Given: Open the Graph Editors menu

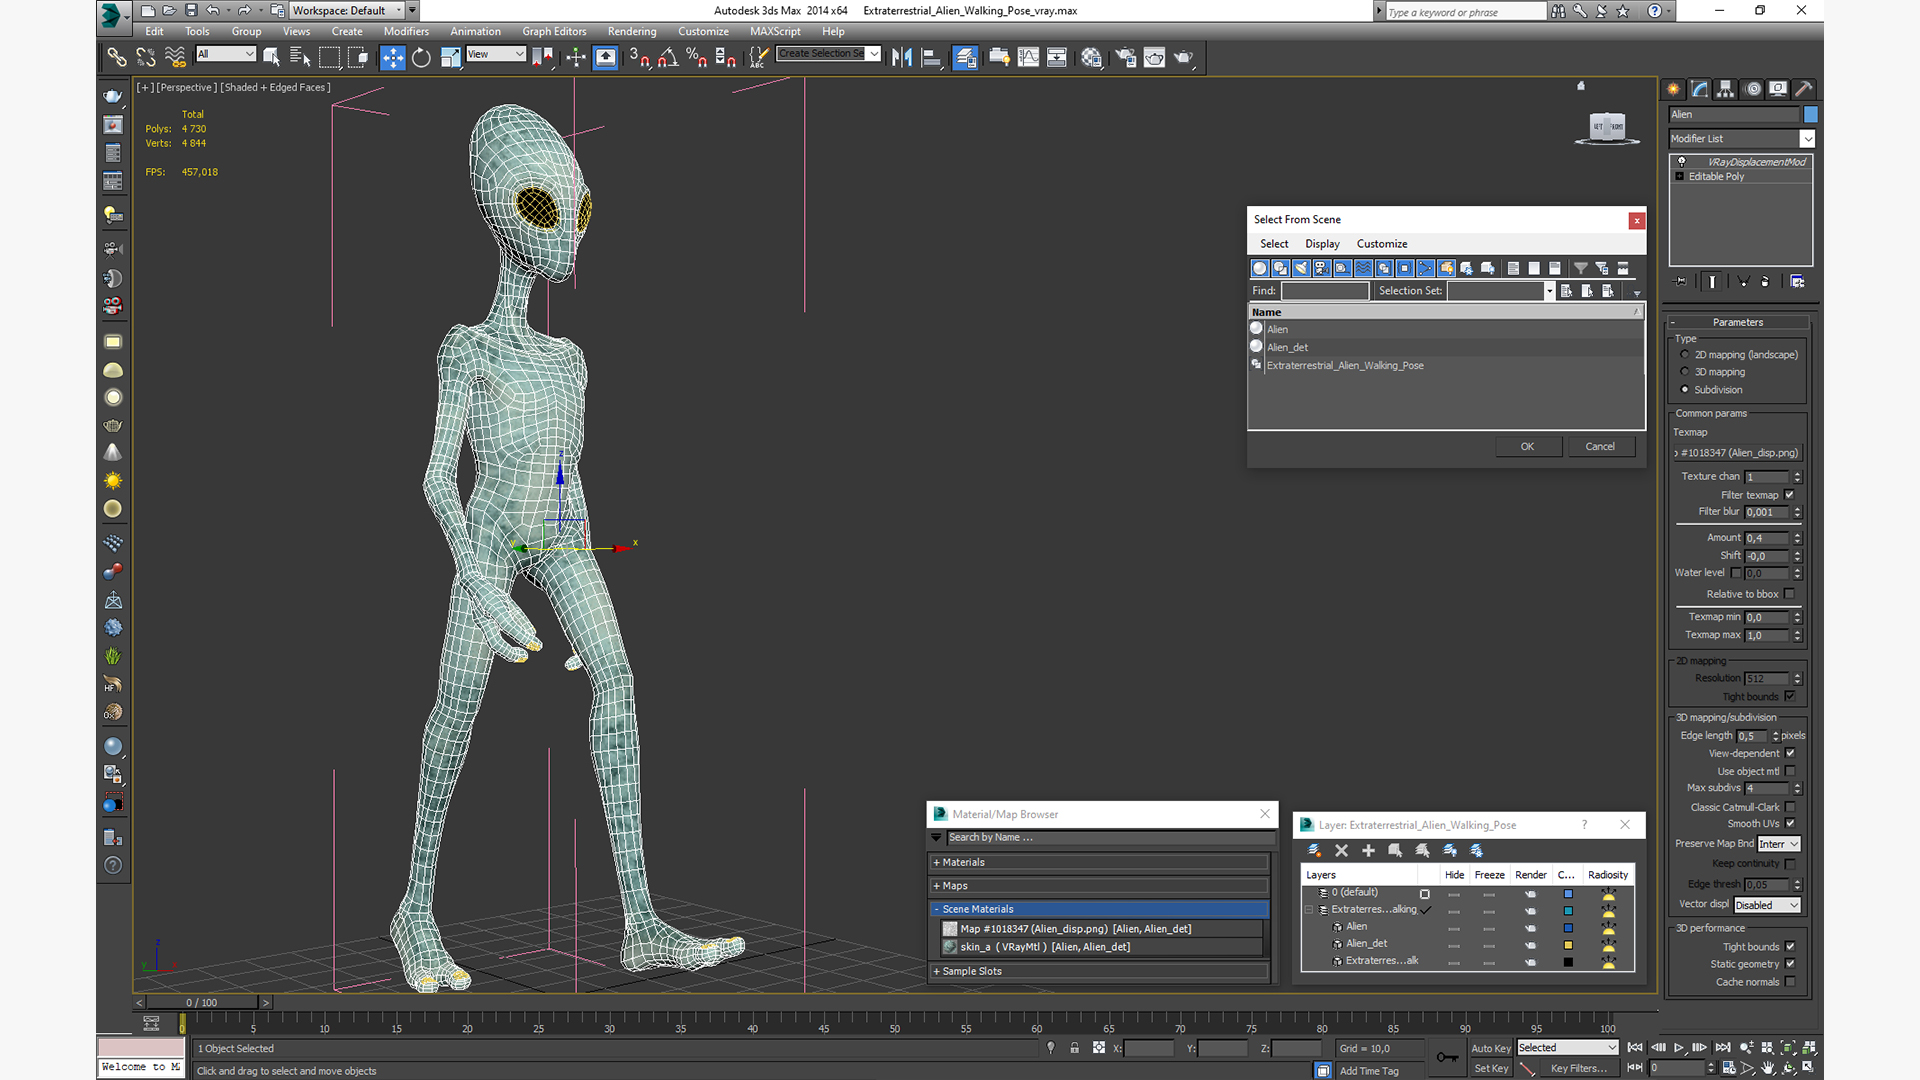Looking at the screenshot, I should 554,32.
